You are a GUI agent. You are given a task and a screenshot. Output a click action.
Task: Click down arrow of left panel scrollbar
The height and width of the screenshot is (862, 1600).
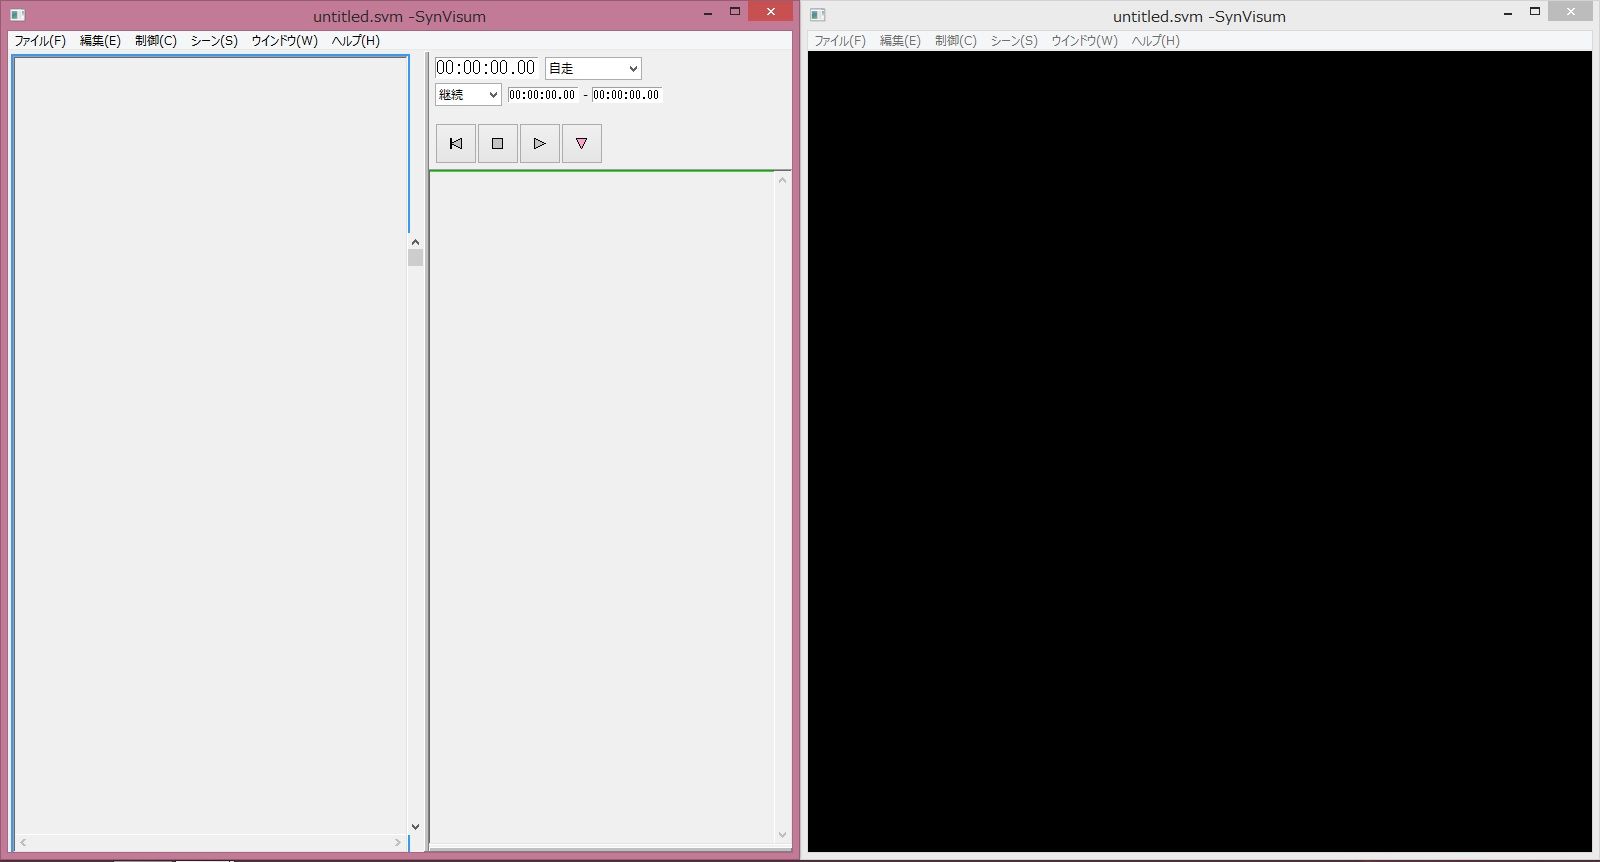click(x=415, y=827)
